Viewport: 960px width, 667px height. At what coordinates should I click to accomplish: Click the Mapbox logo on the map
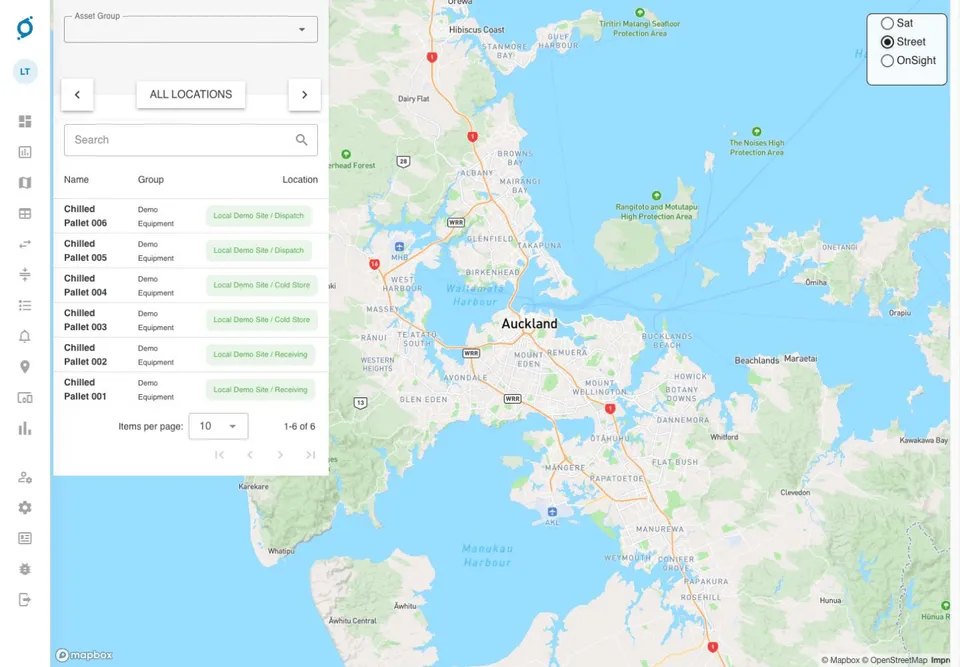click(x=84, y=655)
